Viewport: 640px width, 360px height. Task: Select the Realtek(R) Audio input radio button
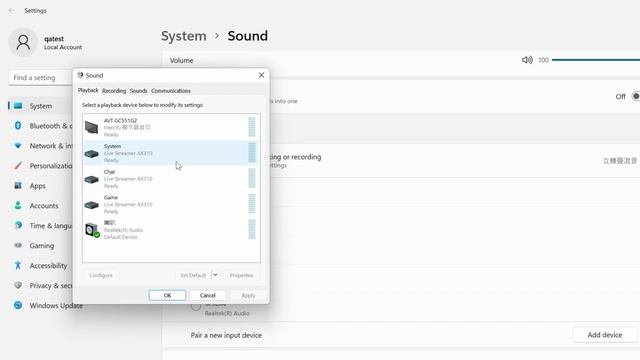pos(196,306)
